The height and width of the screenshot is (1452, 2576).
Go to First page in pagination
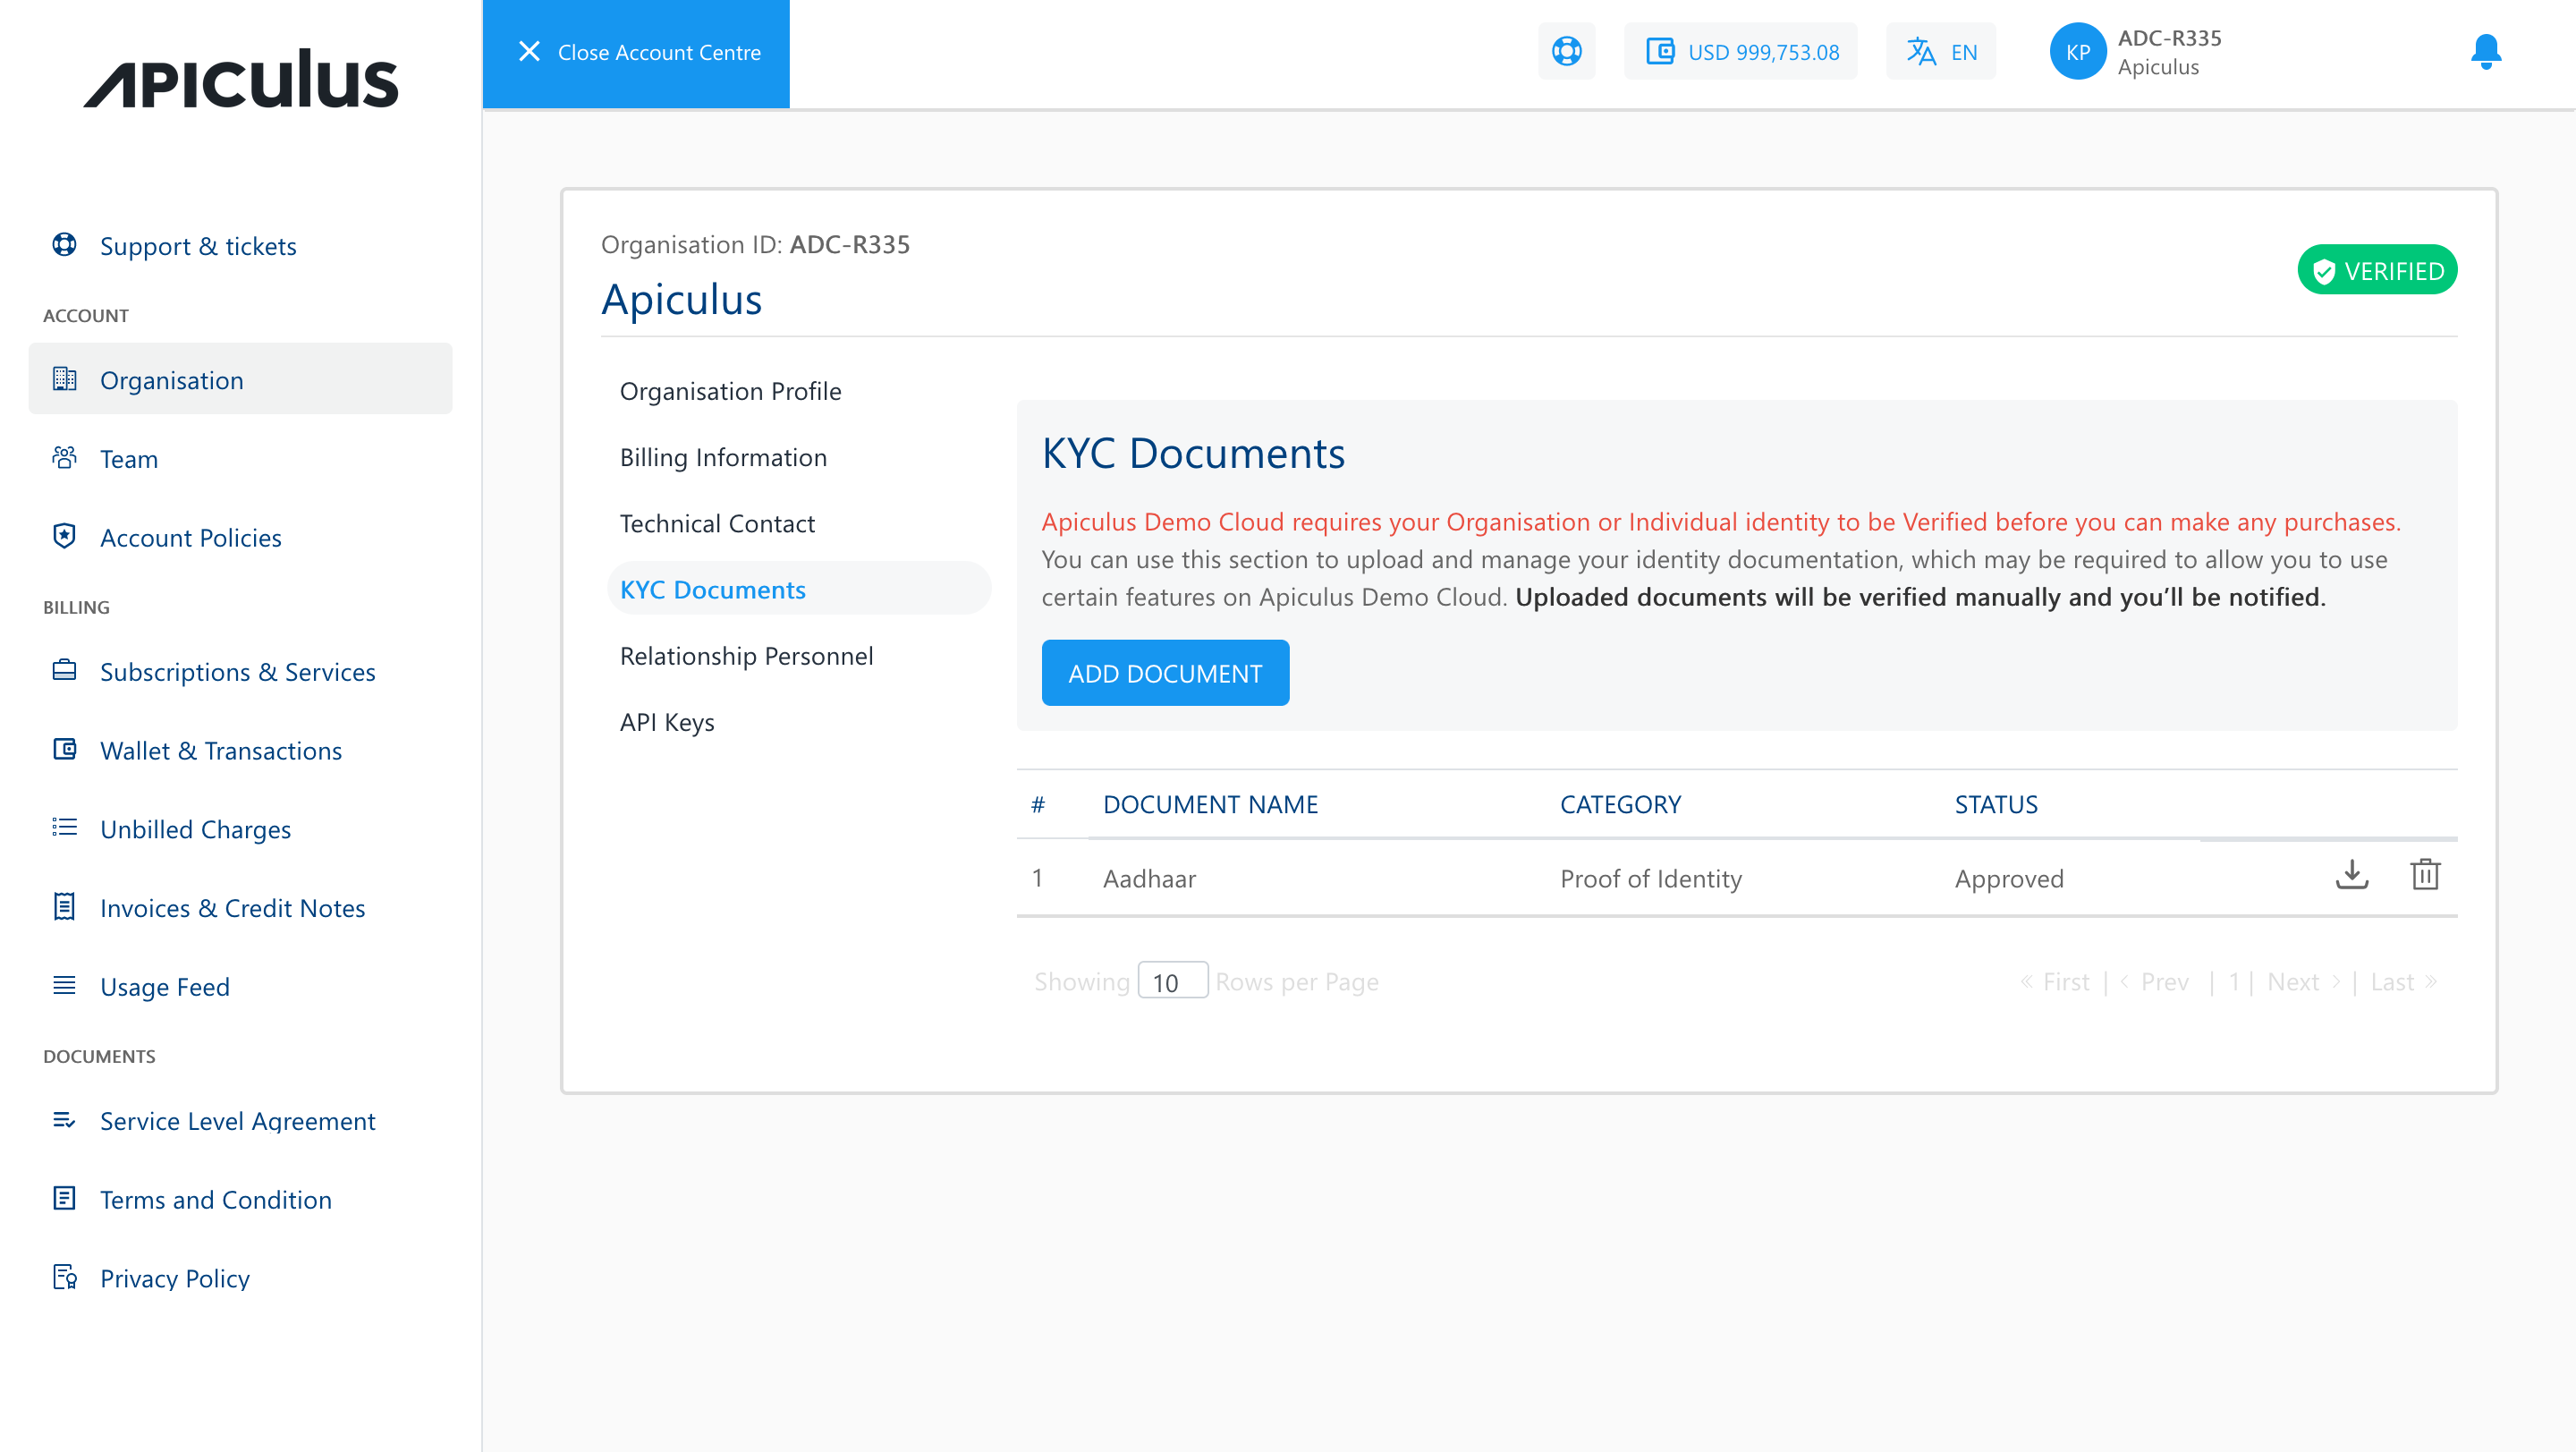tap(2055, 982)
